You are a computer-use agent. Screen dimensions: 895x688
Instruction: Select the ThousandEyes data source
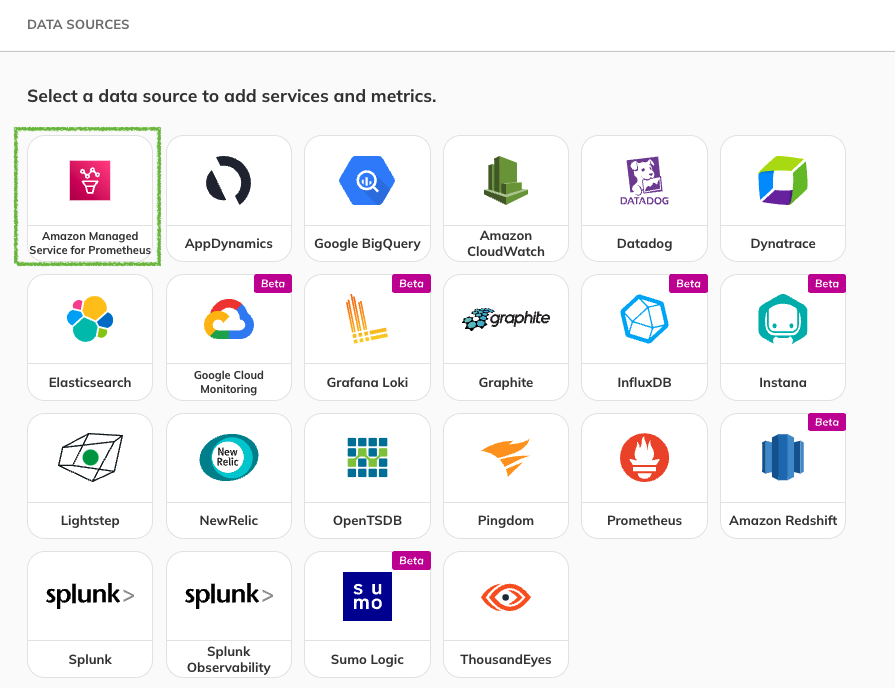click(x=505, y=613)
